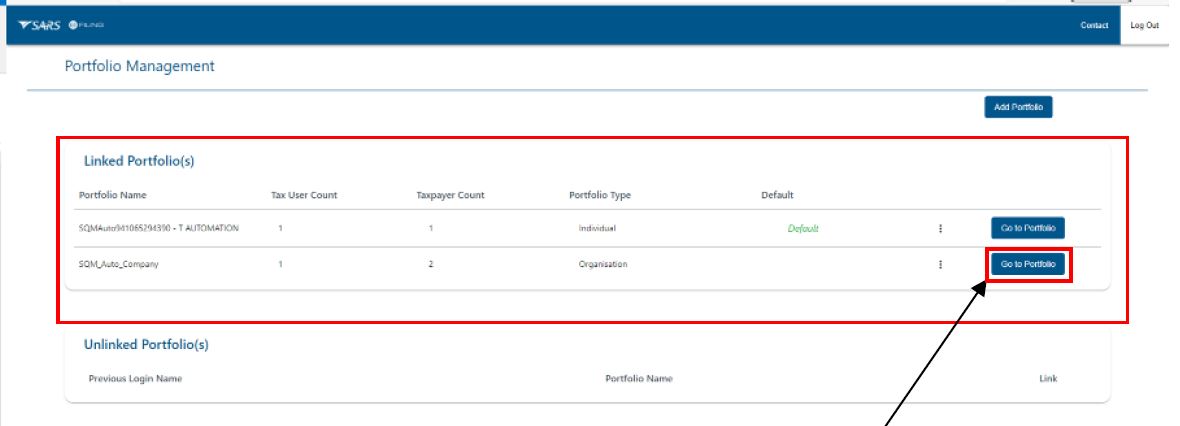Click the Portfolio Management page title

(x=139, y=66)
